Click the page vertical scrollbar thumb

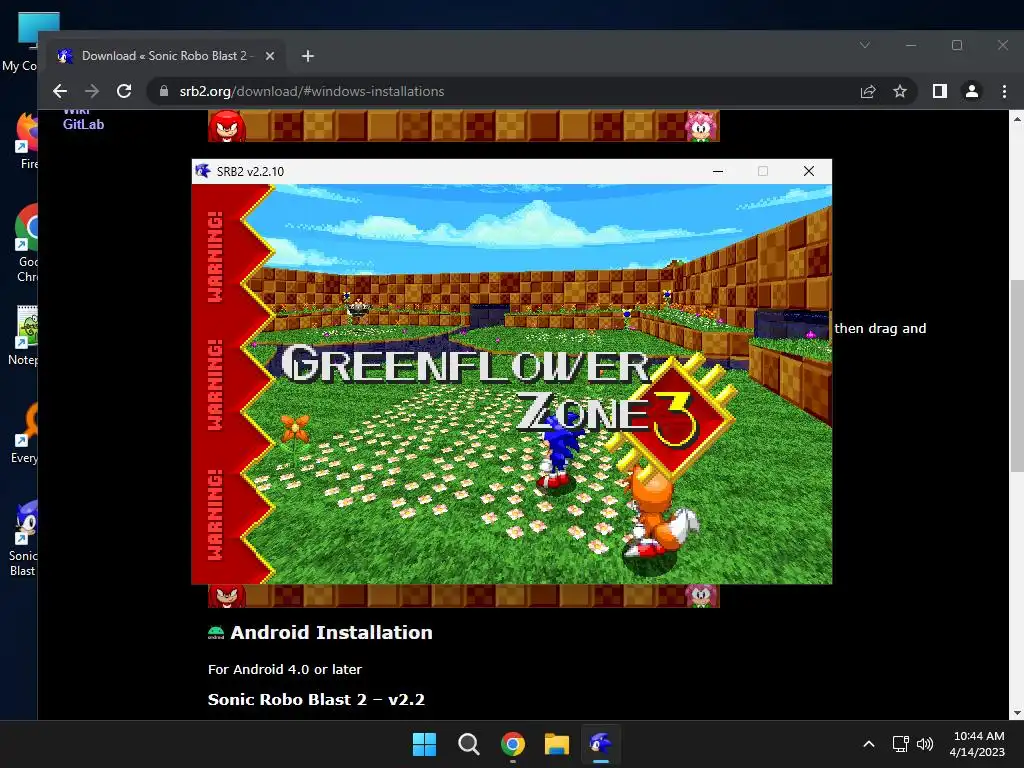click(x=1016, y=376)
